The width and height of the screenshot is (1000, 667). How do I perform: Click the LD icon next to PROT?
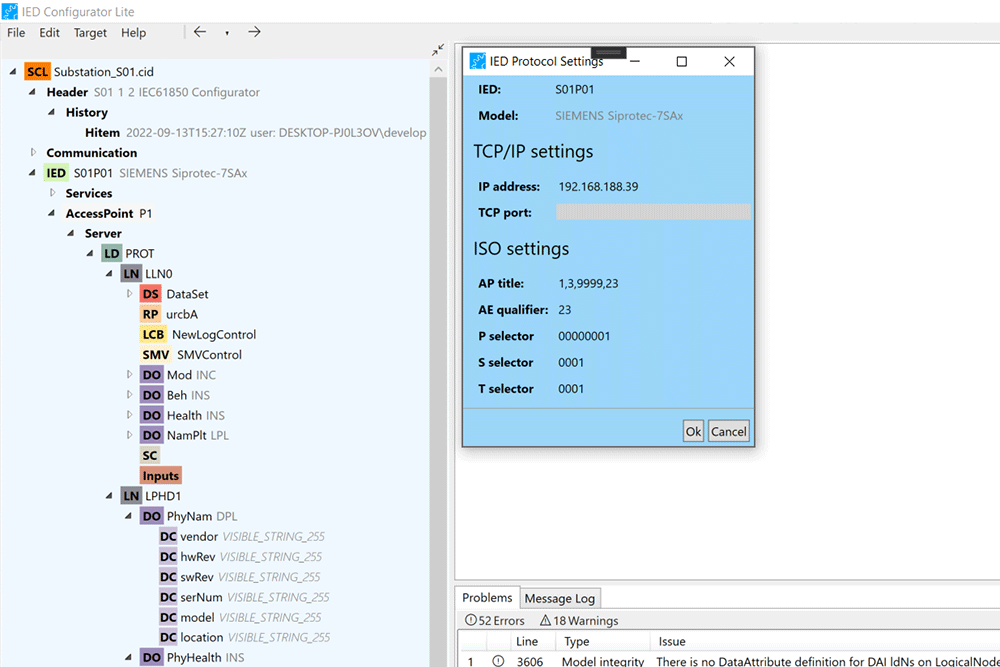click(x=112, y=254)
